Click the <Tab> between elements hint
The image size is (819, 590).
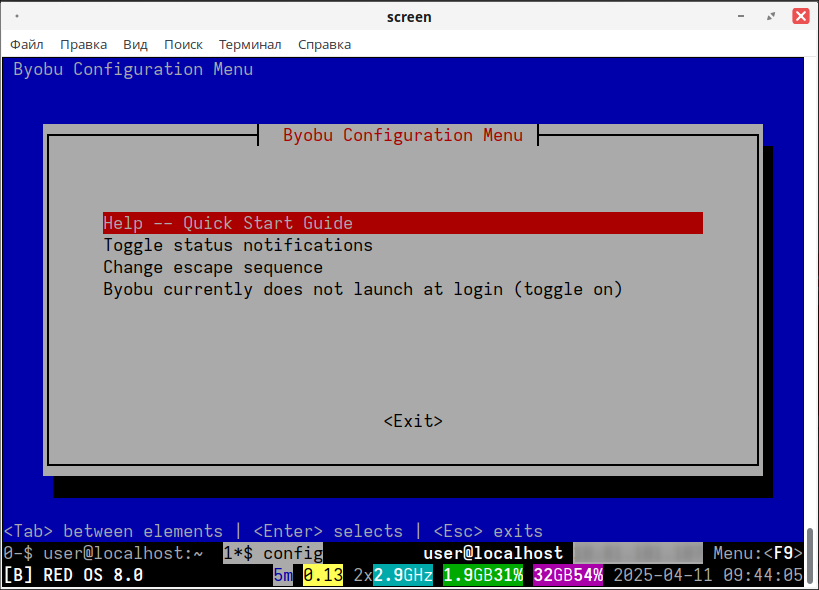click(113, 531)
